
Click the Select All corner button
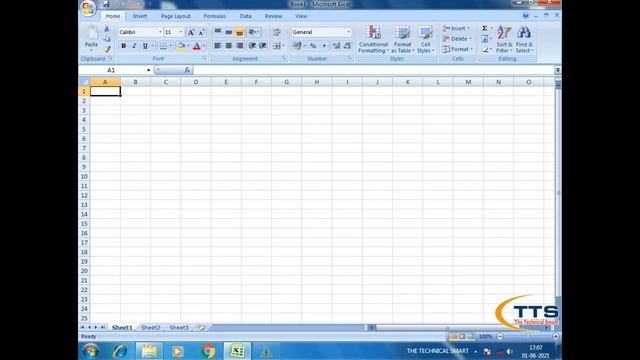pos(84,82)
